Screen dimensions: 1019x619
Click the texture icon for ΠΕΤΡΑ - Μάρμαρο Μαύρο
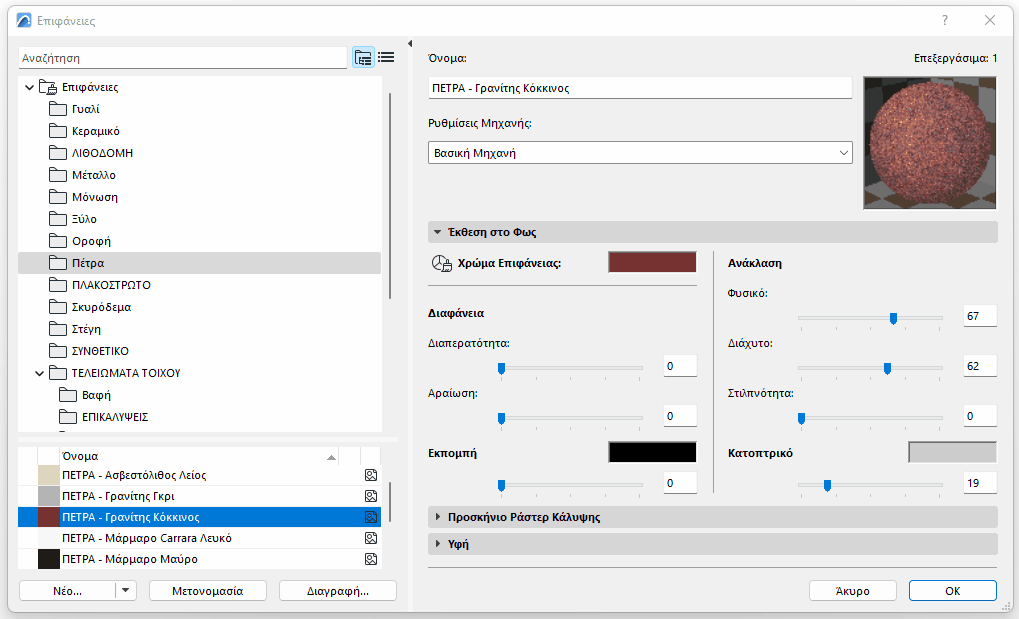coord(370,558)
